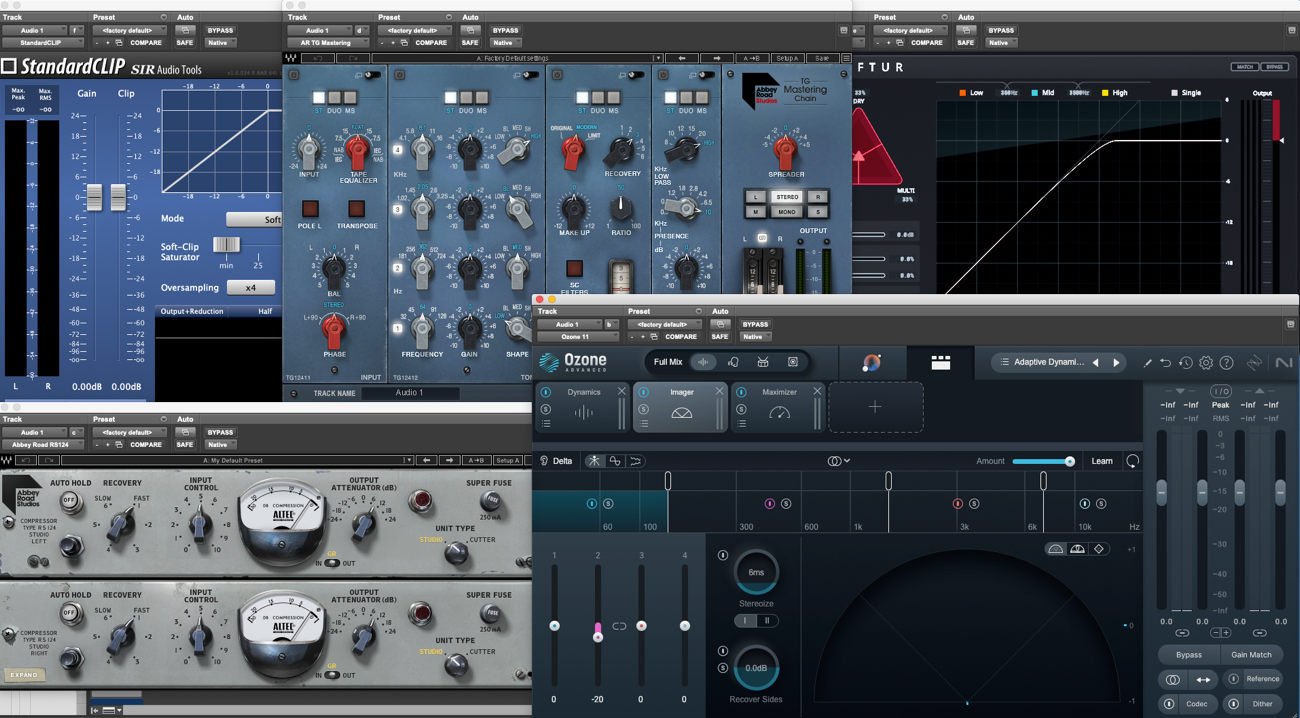Remove the Dynamics module with its X
1300x718 pixels.
[x=622, y=391]
